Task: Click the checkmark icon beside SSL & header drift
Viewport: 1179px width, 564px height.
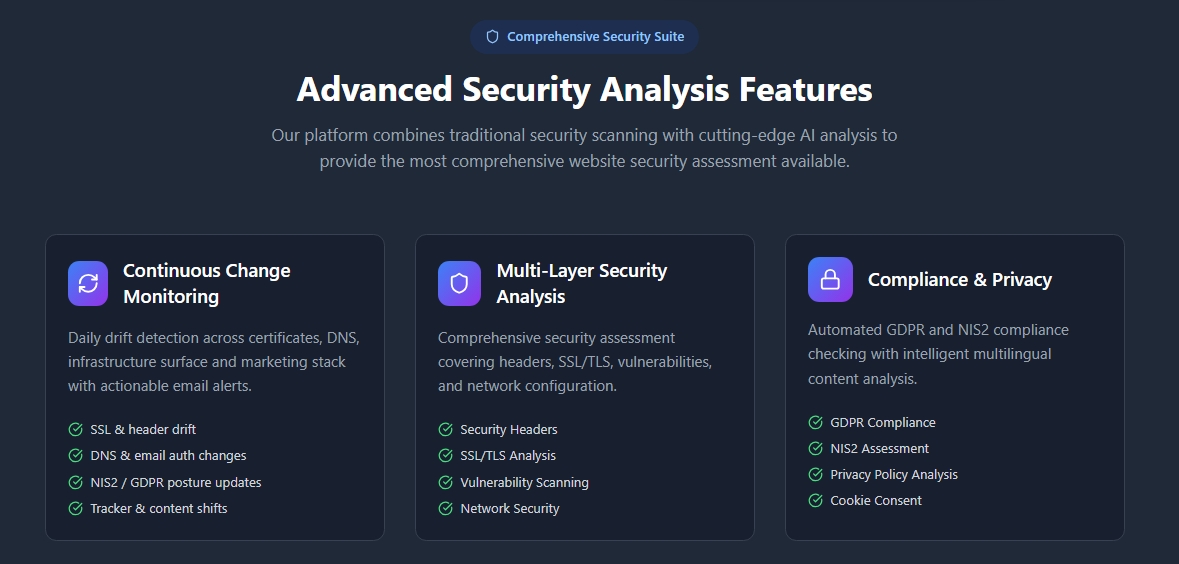Action: (x=76, y=430)
